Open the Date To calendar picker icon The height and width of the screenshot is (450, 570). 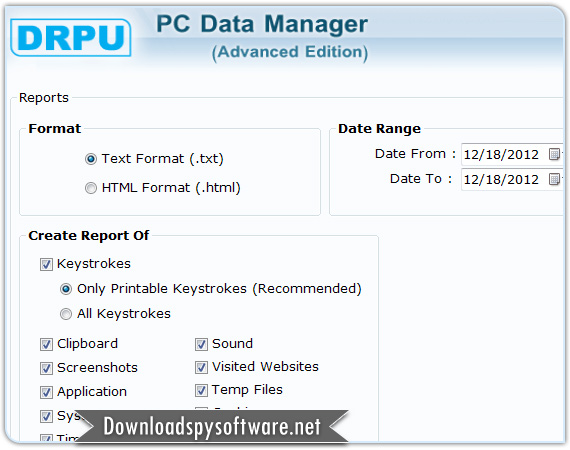coord(554,179)
